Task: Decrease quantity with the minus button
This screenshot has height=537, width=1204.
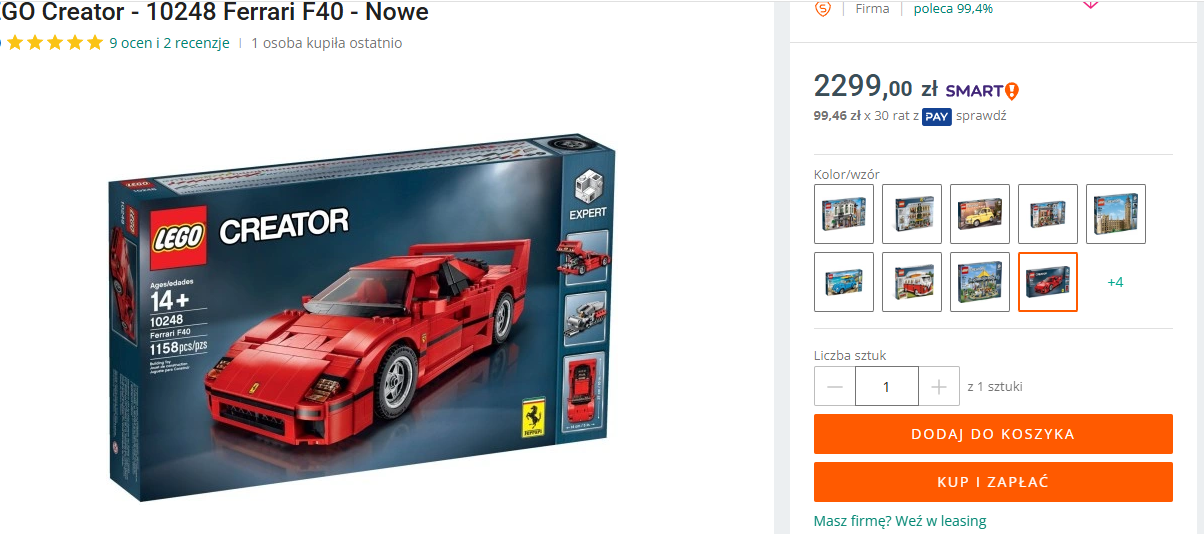Action: (835, 386)
